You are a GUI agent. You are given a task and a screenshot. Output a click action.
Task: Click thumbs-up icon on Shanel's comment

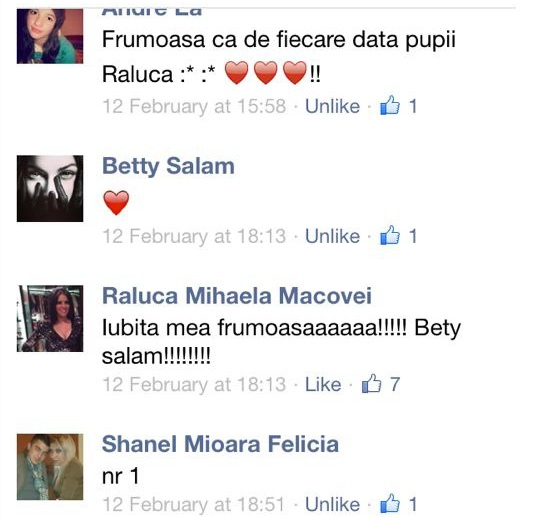pyautogui.click(x=390, y=503)
